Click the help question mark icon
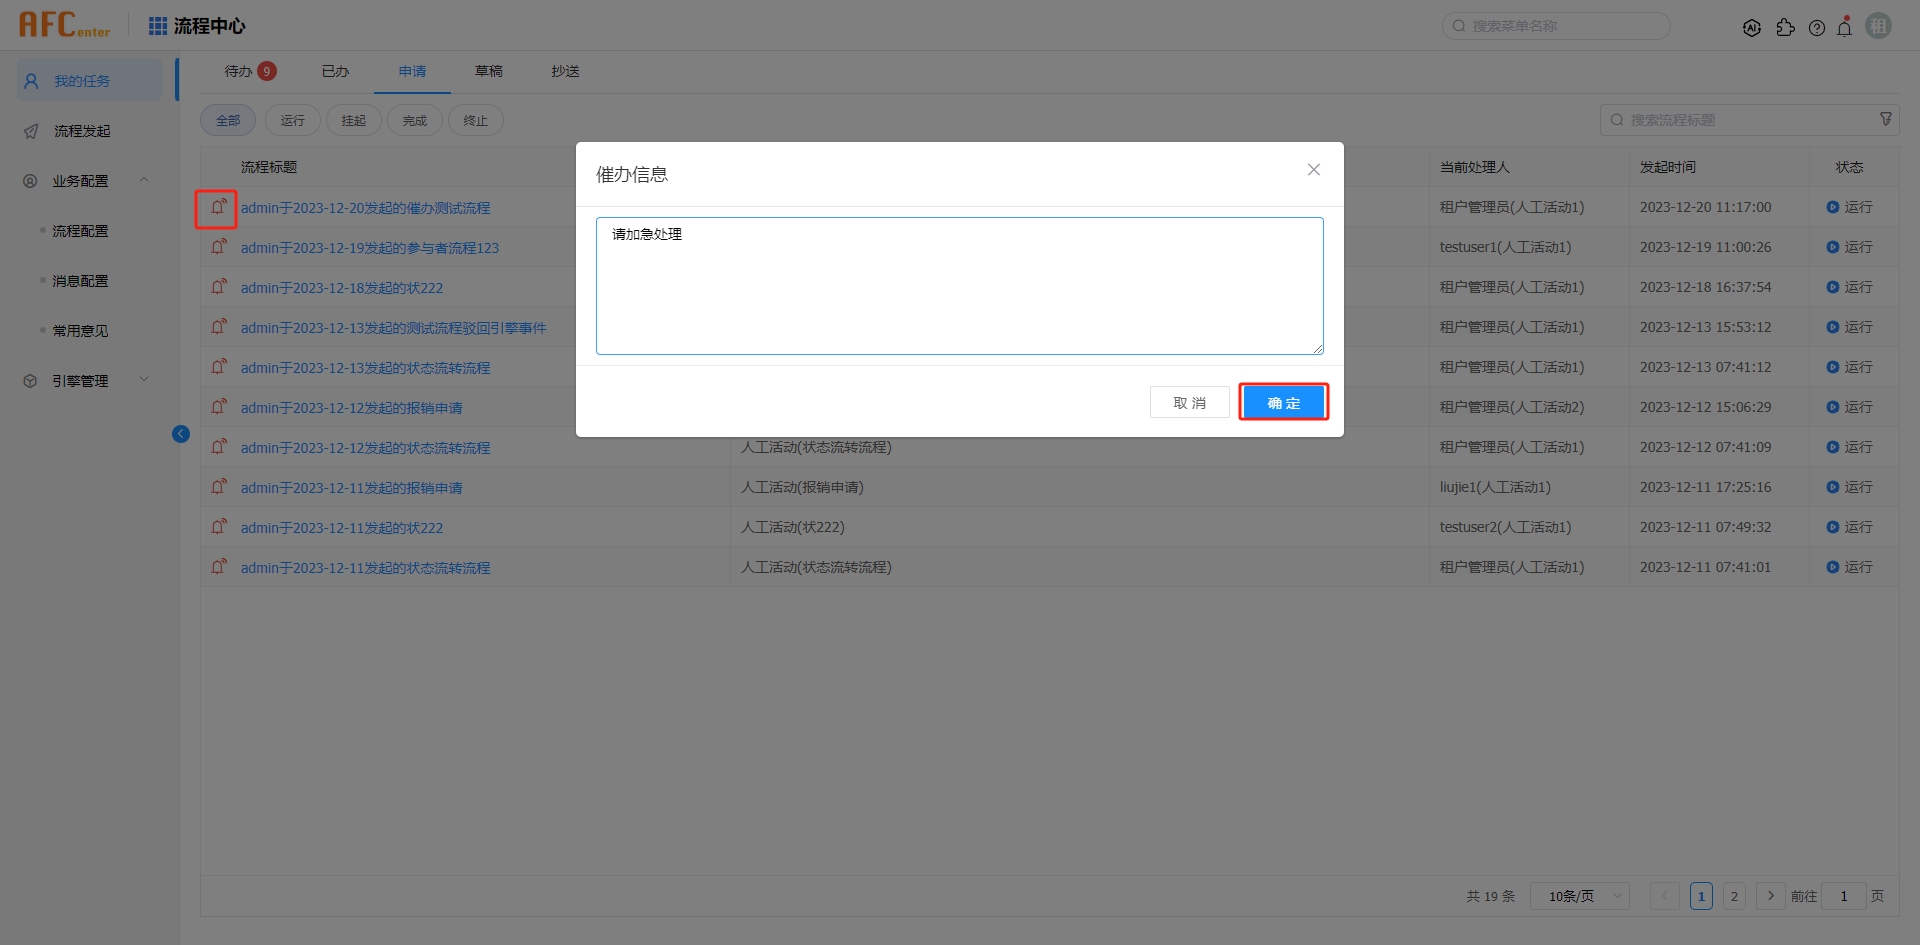This screenshot has width=1920, height=945. (x=1817, y=28)
